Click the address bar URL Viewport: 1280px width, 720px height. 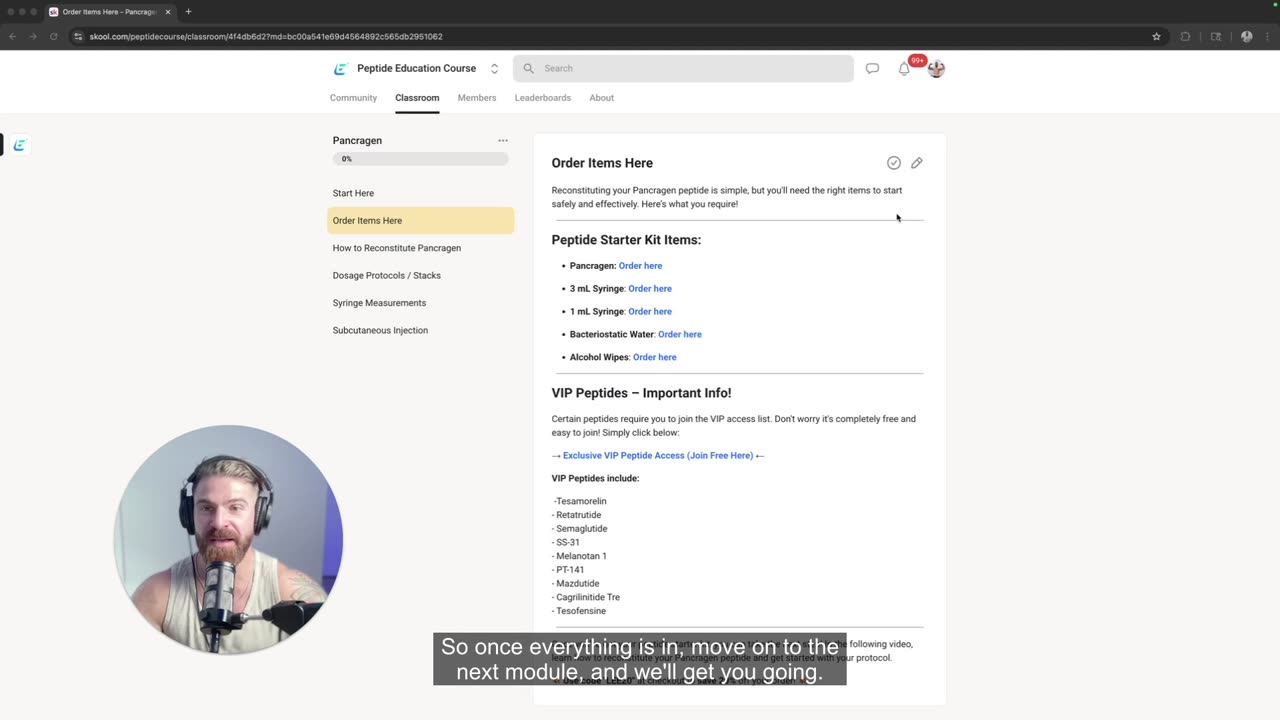pos(266,36)
